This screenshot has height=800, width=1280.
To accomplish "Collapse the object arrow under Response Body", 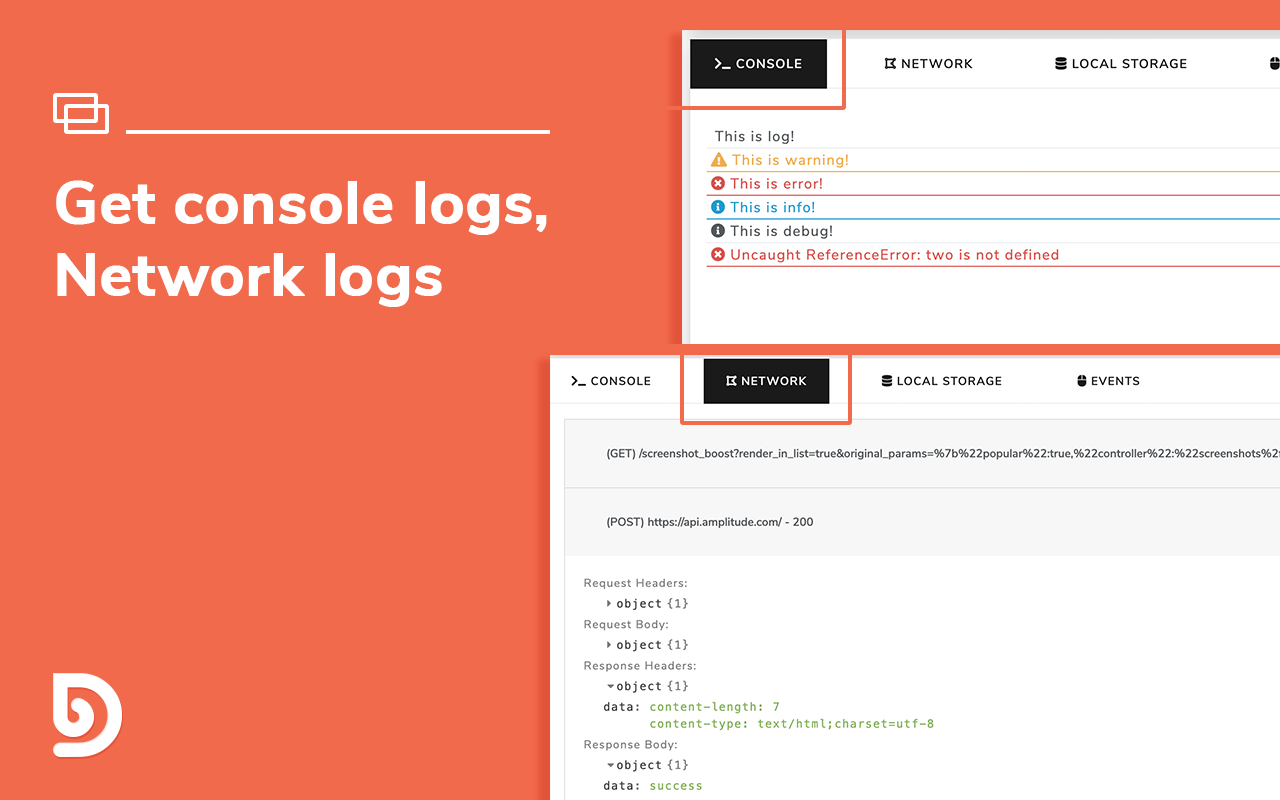I will pyautogui.click(x=610, y=765).
